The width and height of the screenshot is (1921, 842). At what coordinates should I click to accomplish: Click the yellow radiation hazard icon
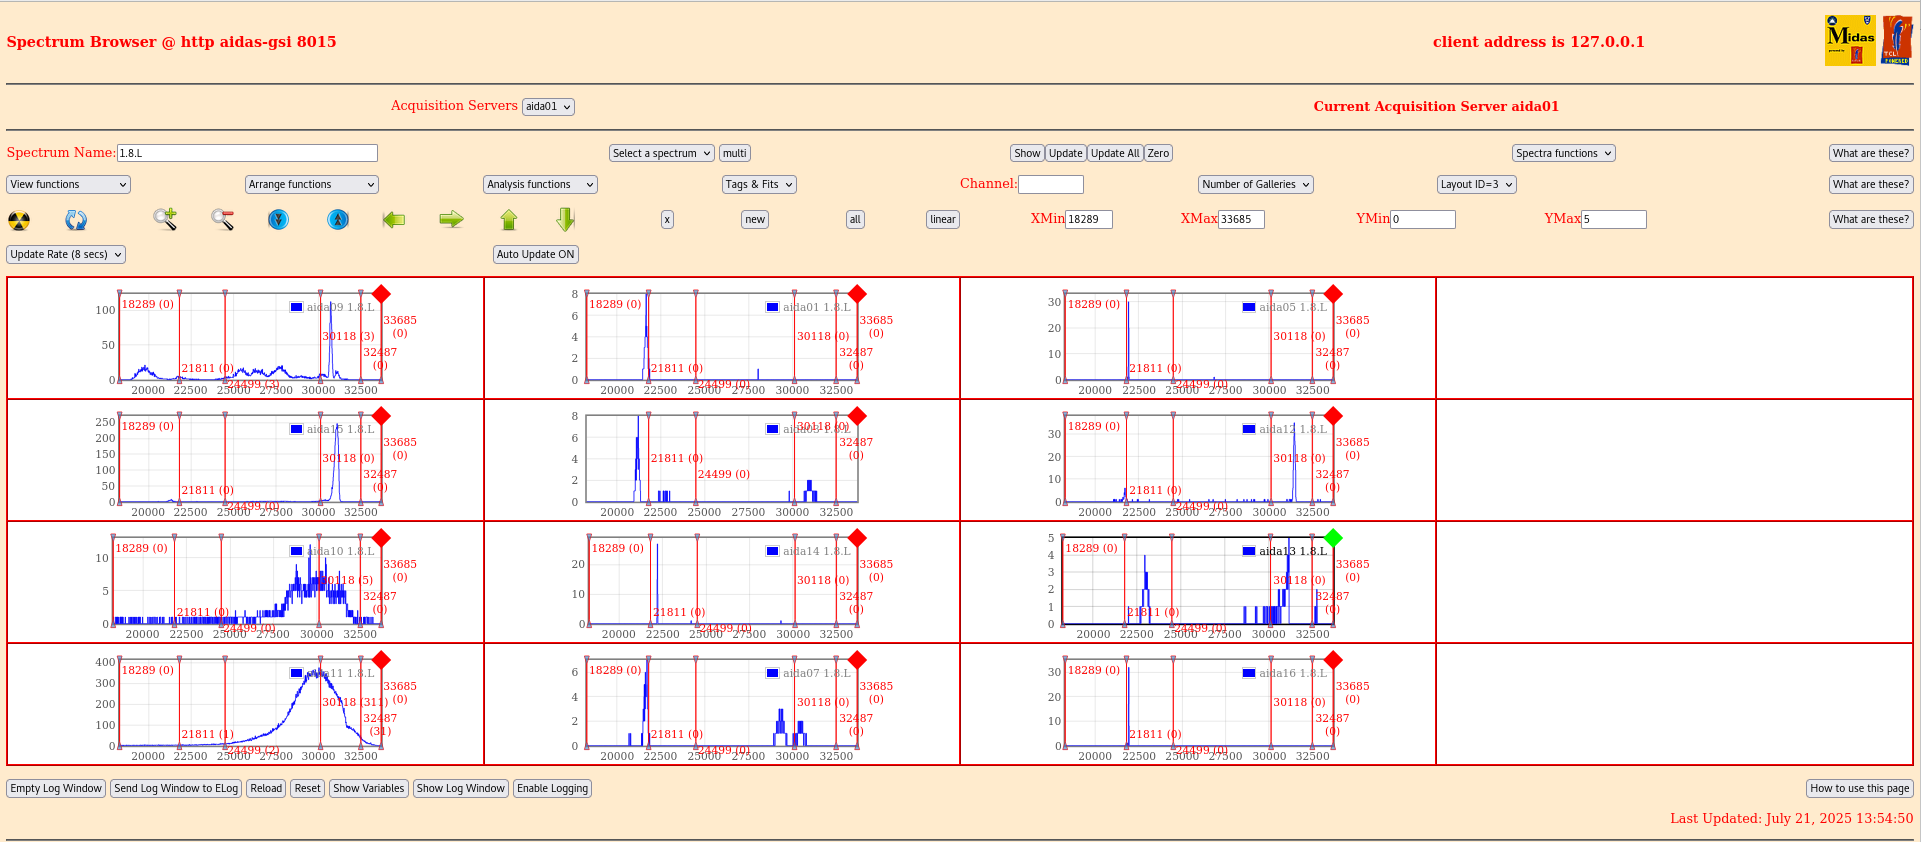19,220
